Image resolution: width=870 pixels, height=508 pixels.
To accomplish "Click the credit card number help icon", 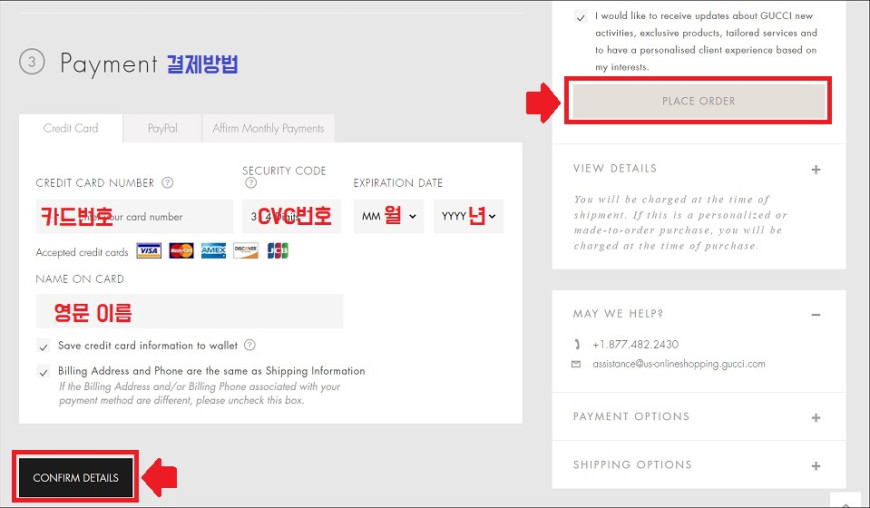I will [168, 182].
